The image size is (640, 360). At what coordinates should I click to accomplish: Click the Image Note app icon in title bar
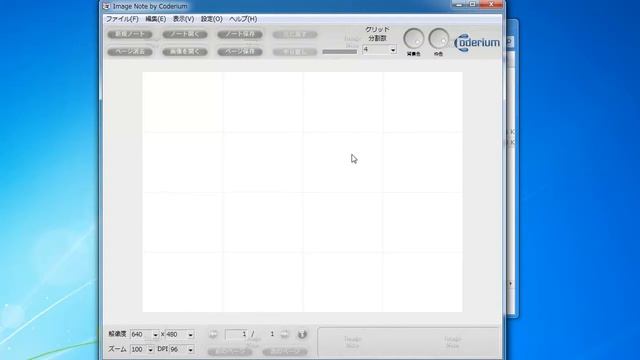pyautogui.click(x=107, y=6)
